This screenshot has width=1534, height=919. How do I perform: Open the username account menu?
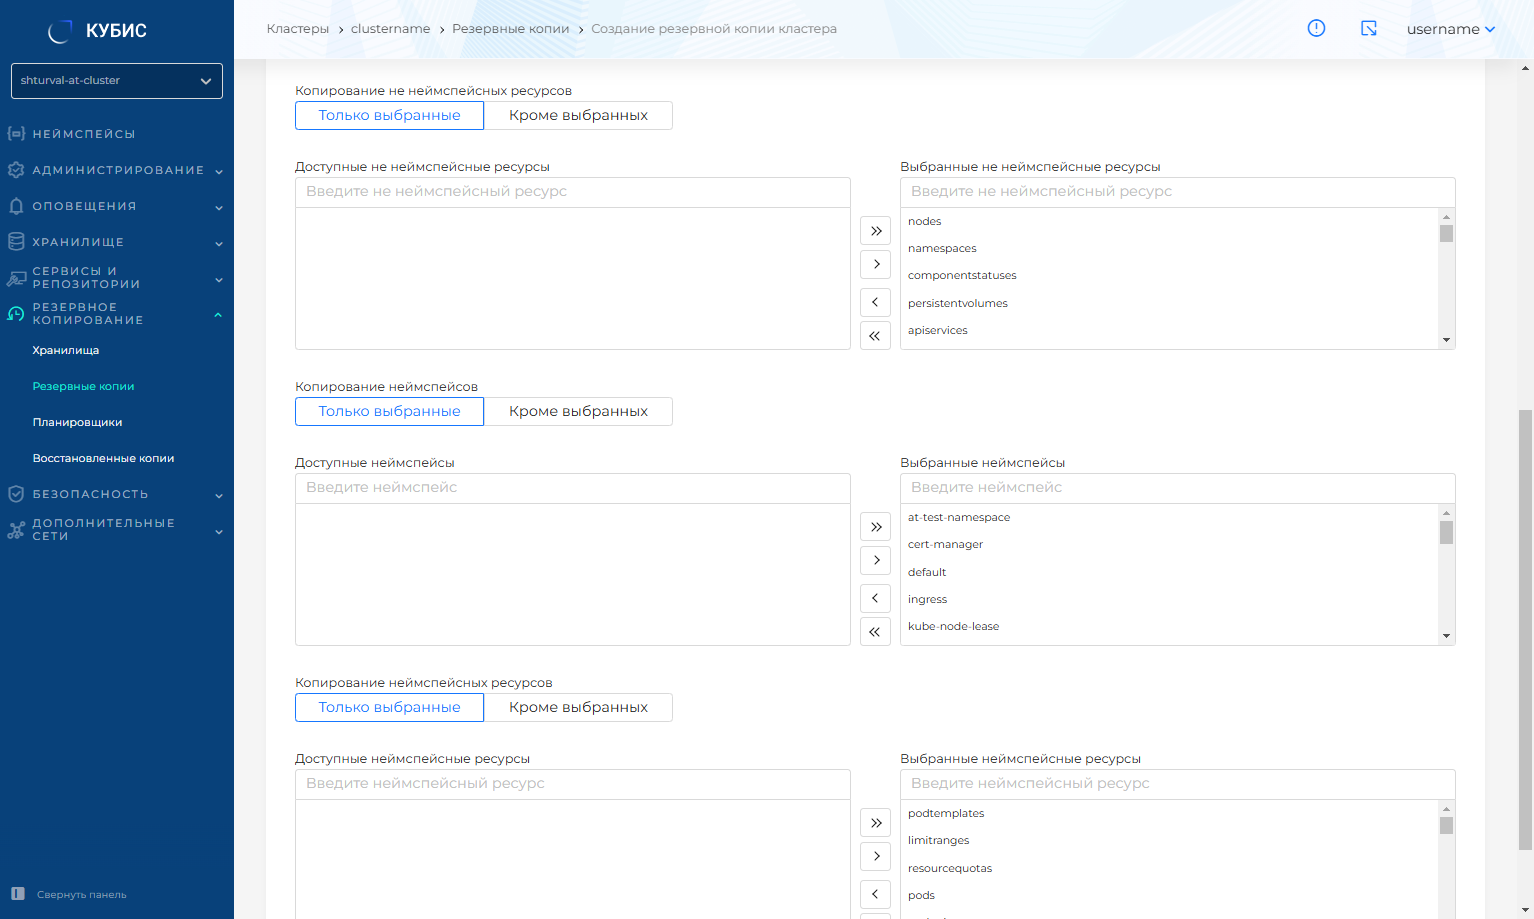[1450, 29]
